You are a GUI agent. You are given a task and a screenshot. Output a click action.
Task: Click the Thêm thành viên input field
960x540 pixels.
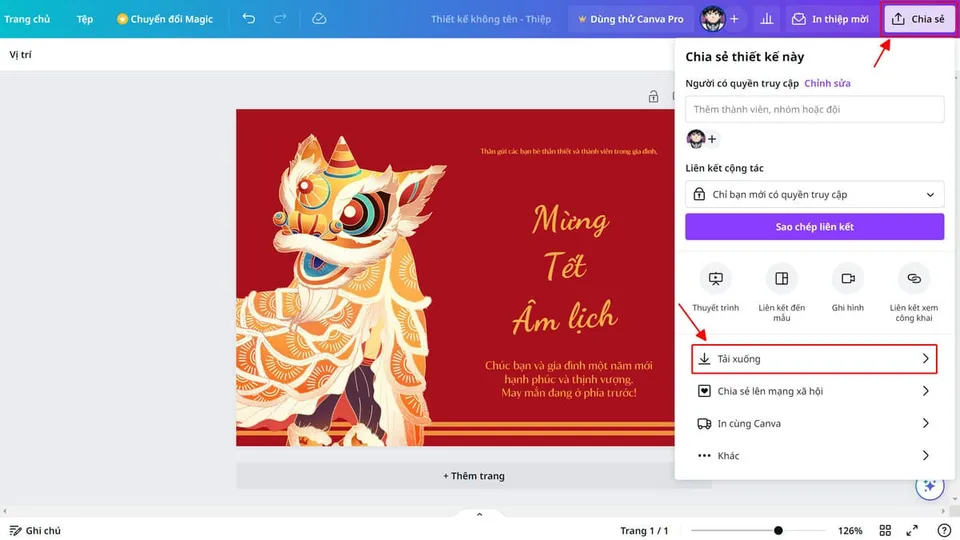(814, 109)
